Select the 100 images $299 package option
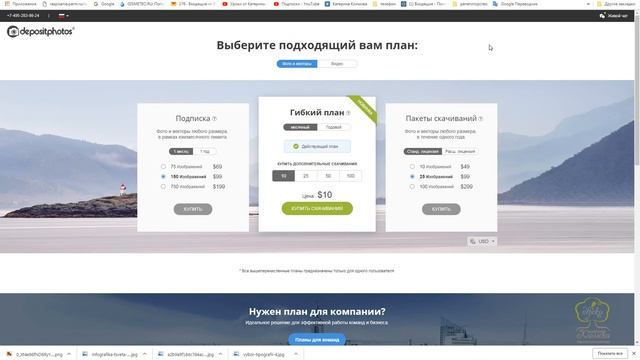This screenshot has height=360, width=640. (x=412, y=187)
